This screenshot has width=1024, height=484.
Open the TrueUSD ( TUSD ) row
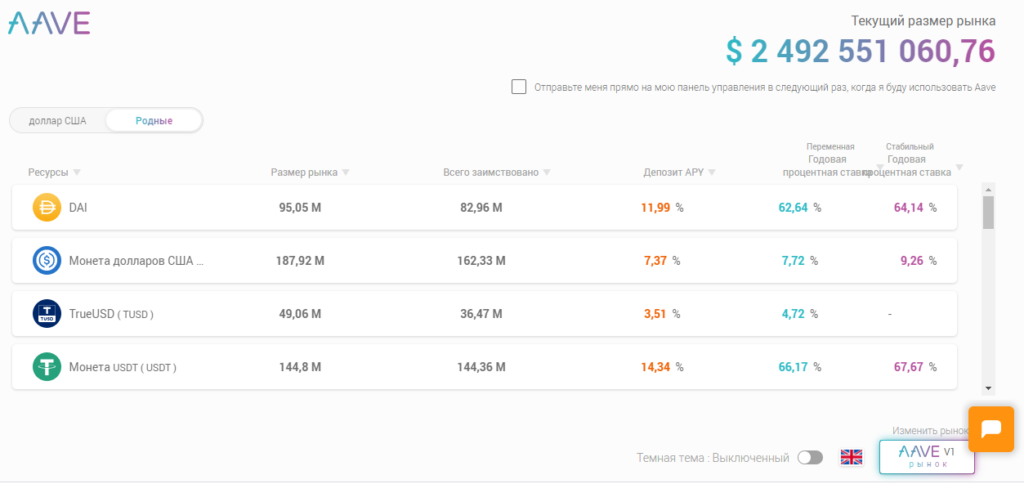point(485,314)
